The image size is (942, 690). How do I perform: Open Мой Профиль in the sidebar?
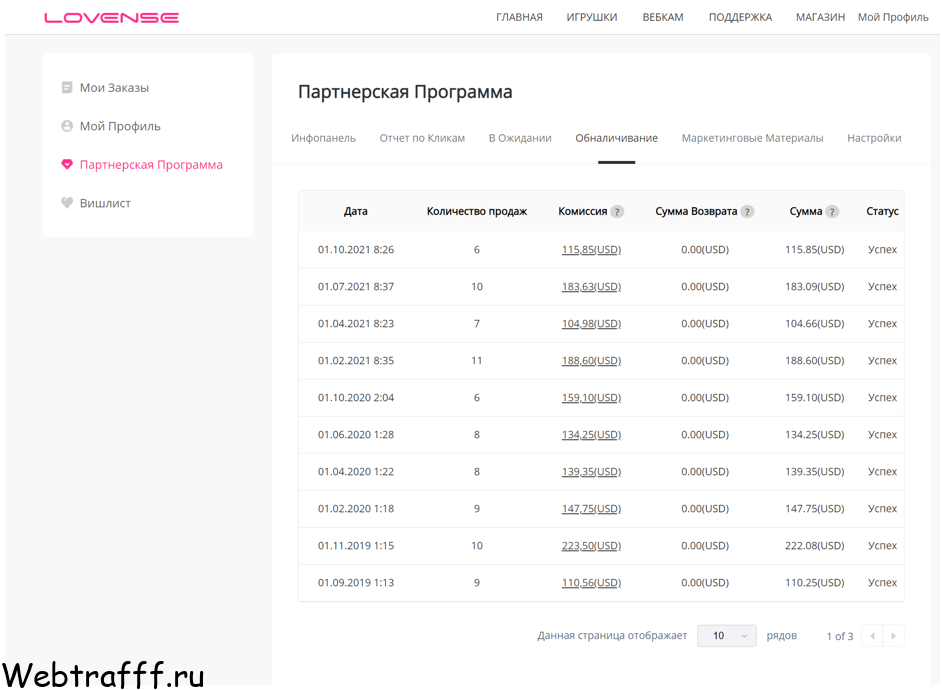(120, 126)
